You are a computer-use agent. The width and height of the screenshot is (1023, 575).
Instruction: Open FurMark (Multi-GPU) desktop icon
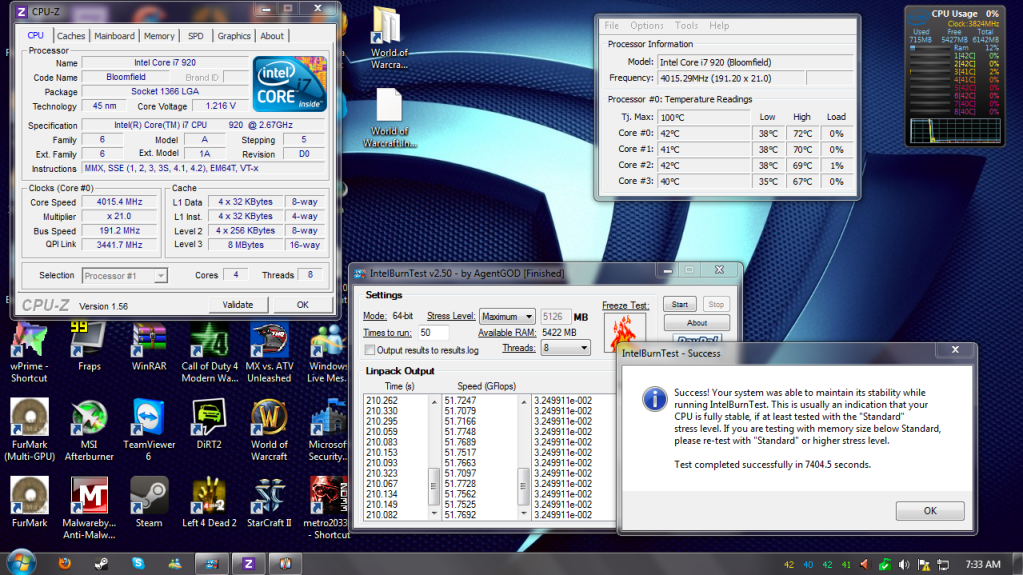coord(29,418)
